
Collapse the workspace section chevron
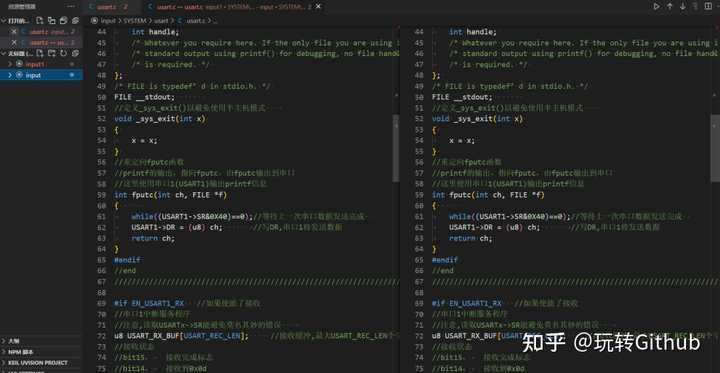[x=4, y=54]
